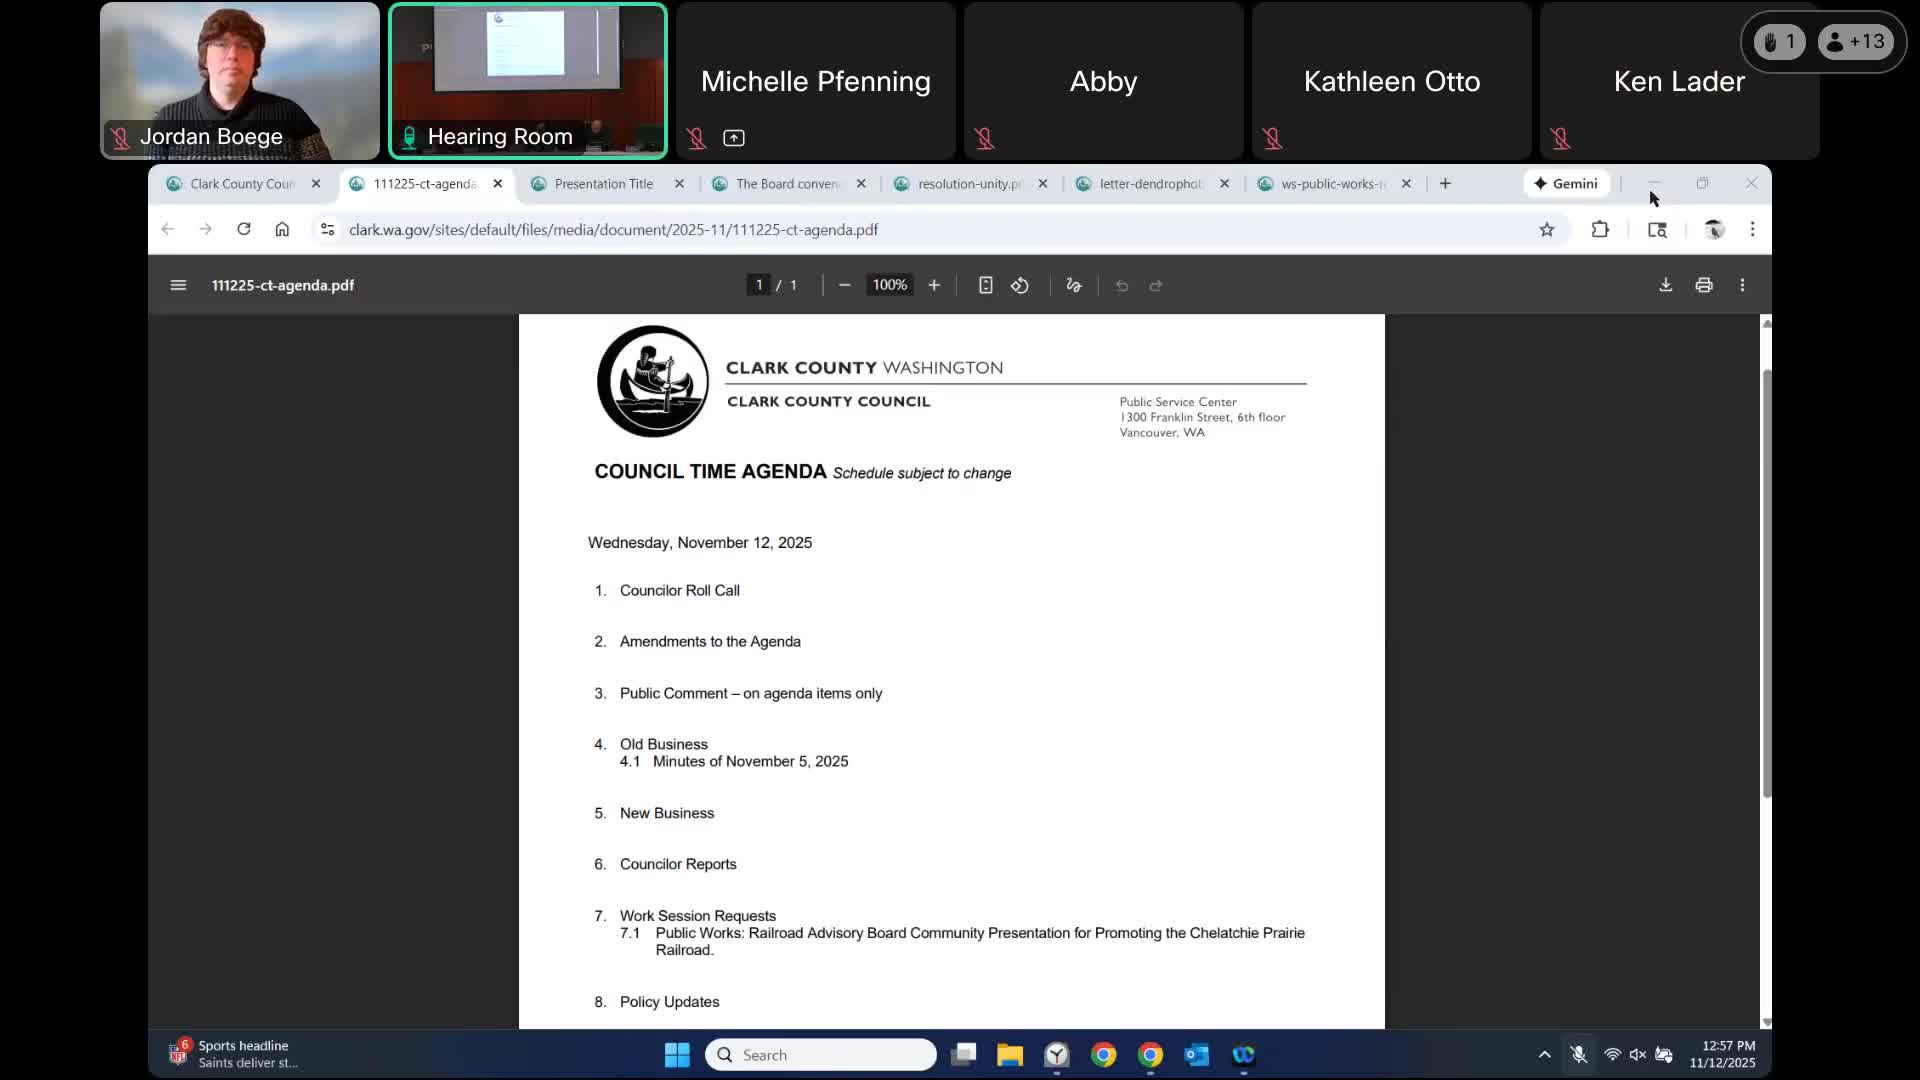This screenshot has height=1080, width=1920.
Task: Rotate the PDF page counterclockwise
Action: [x=1019, y=285]
